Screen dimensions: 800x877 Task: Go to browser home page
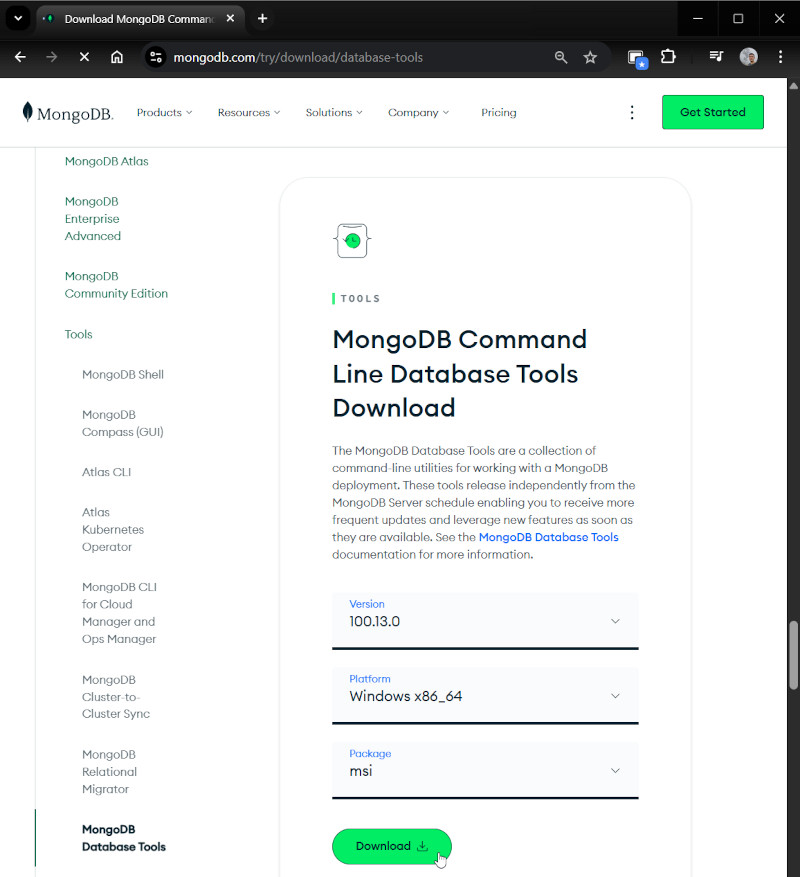(x=117, y=57)
